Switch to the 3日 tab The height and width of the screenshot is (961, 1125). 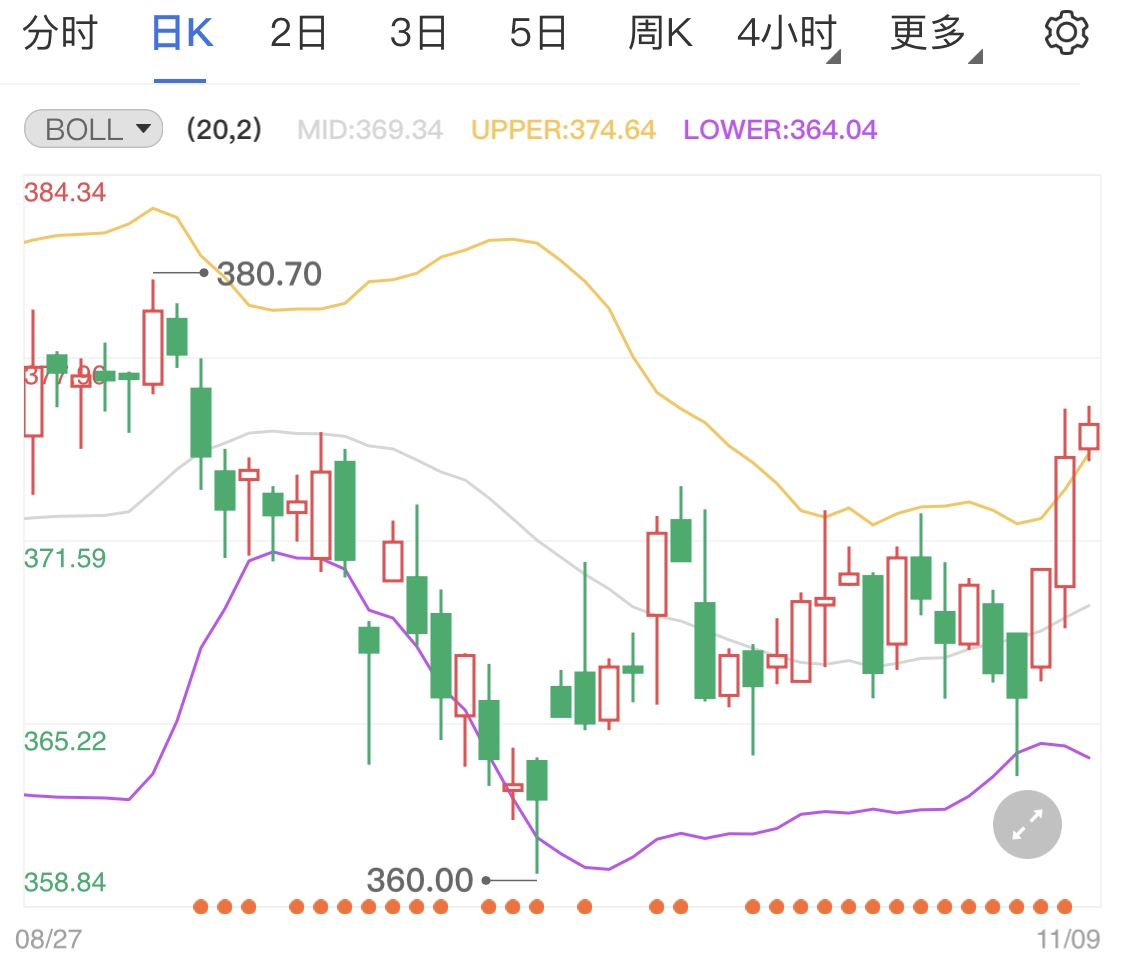418,33
